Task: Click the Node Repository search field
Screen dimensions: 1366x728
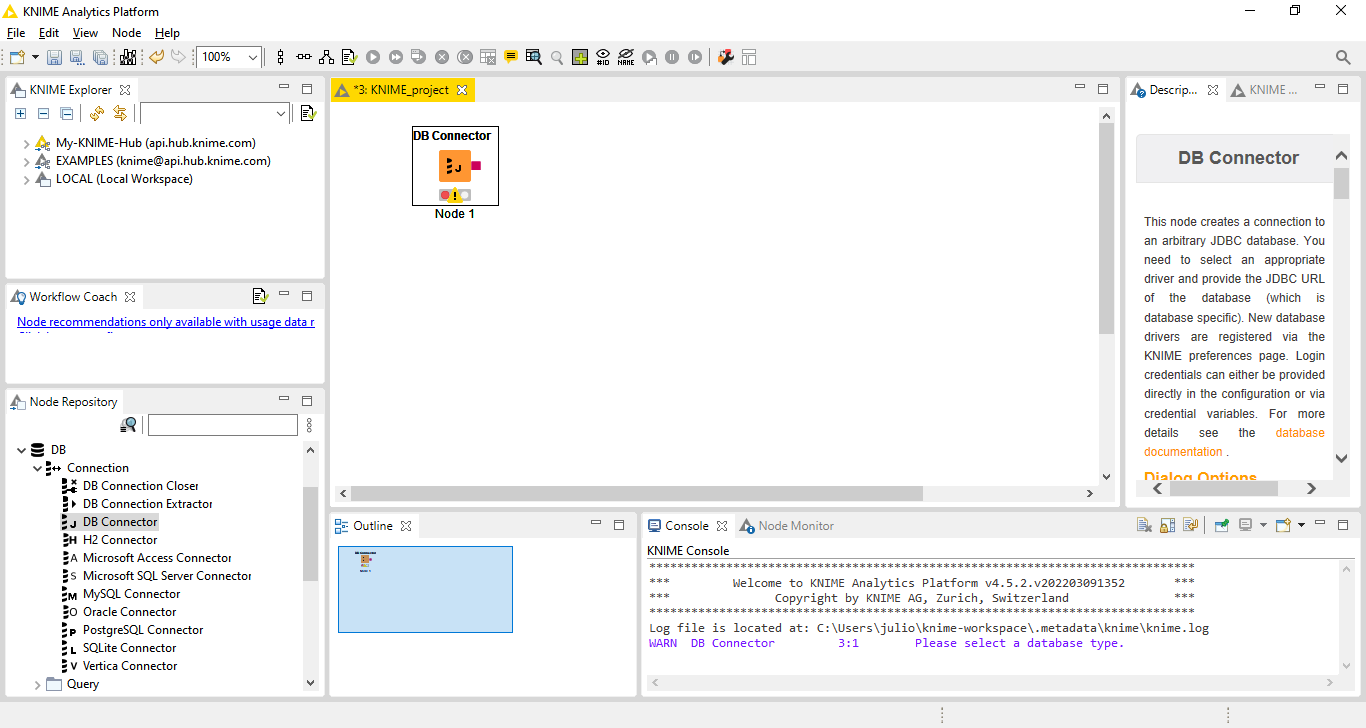Action: 222,426
